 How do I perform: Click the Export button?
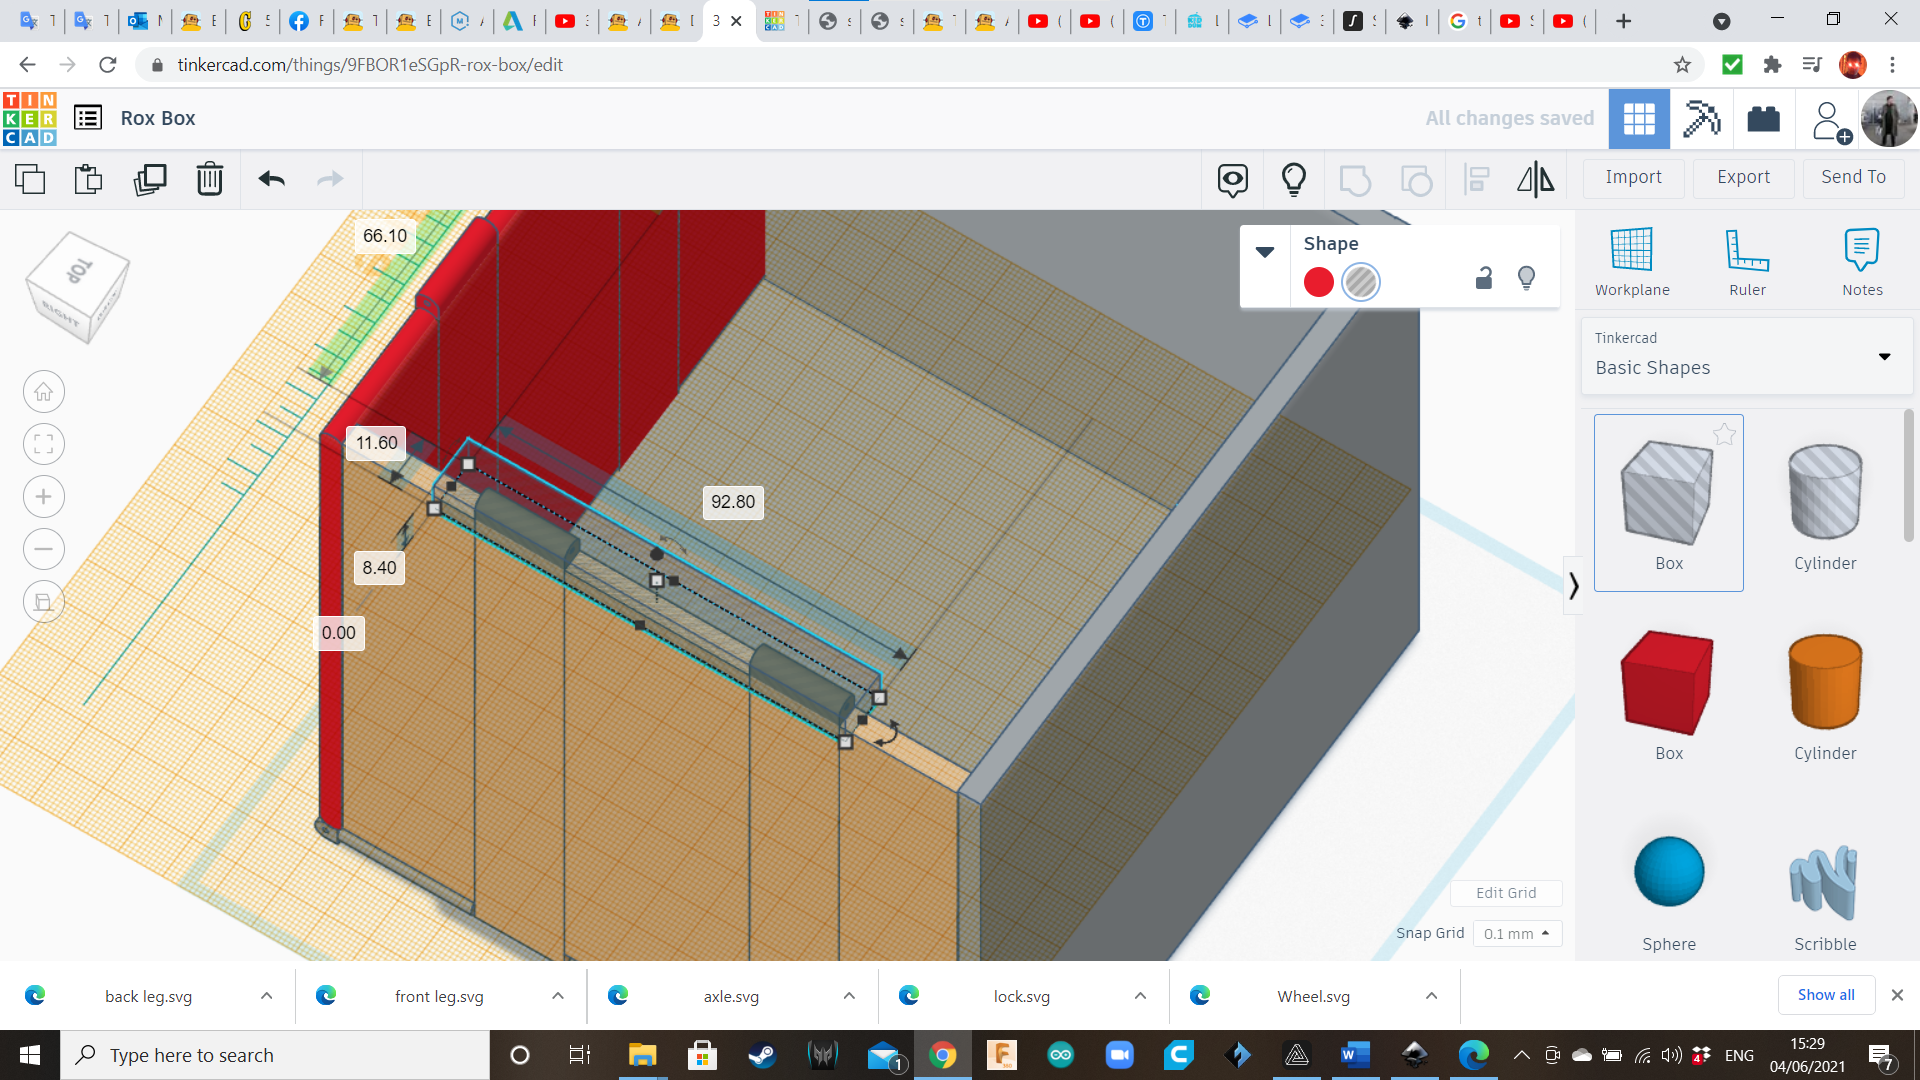(1743, 177)
